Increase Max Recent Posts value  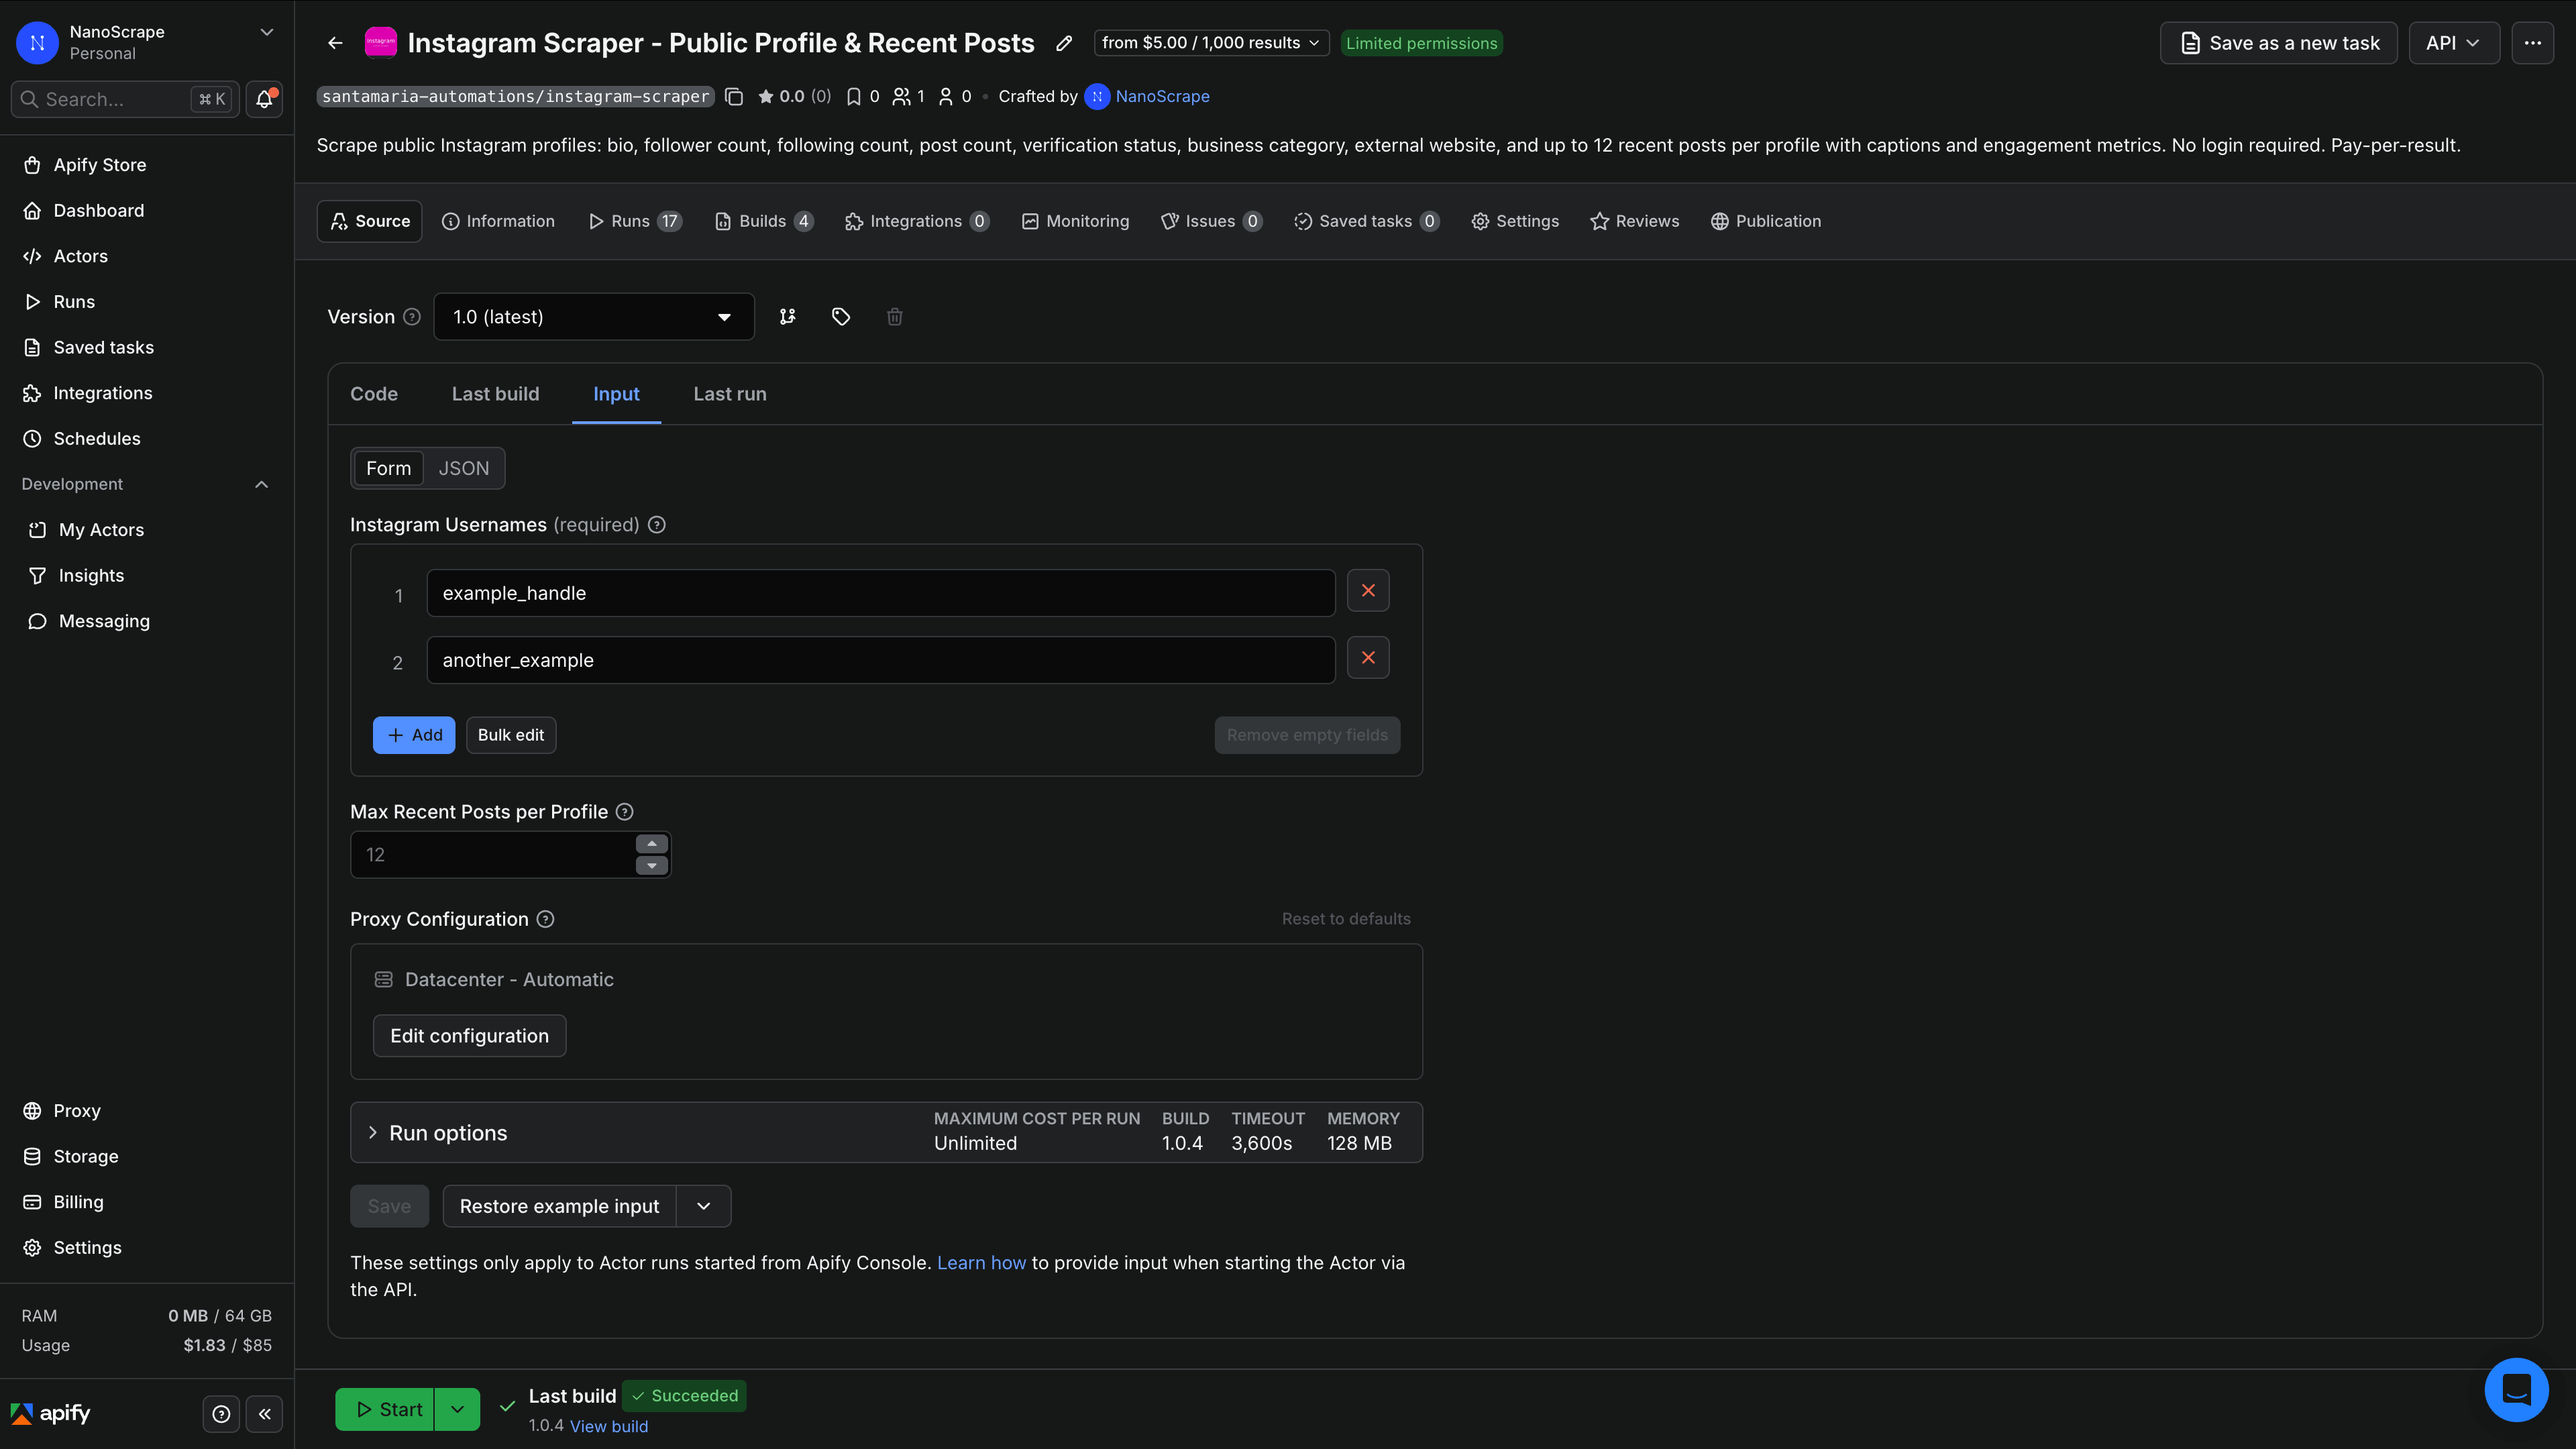click(x=652, y=844)
